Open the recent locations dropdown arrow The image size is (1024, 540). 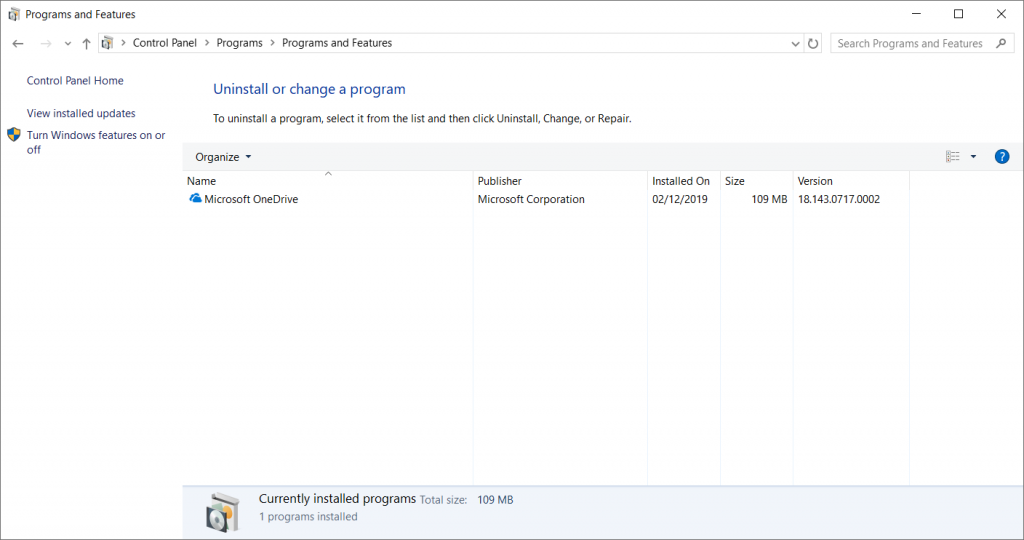coord(67,44)
